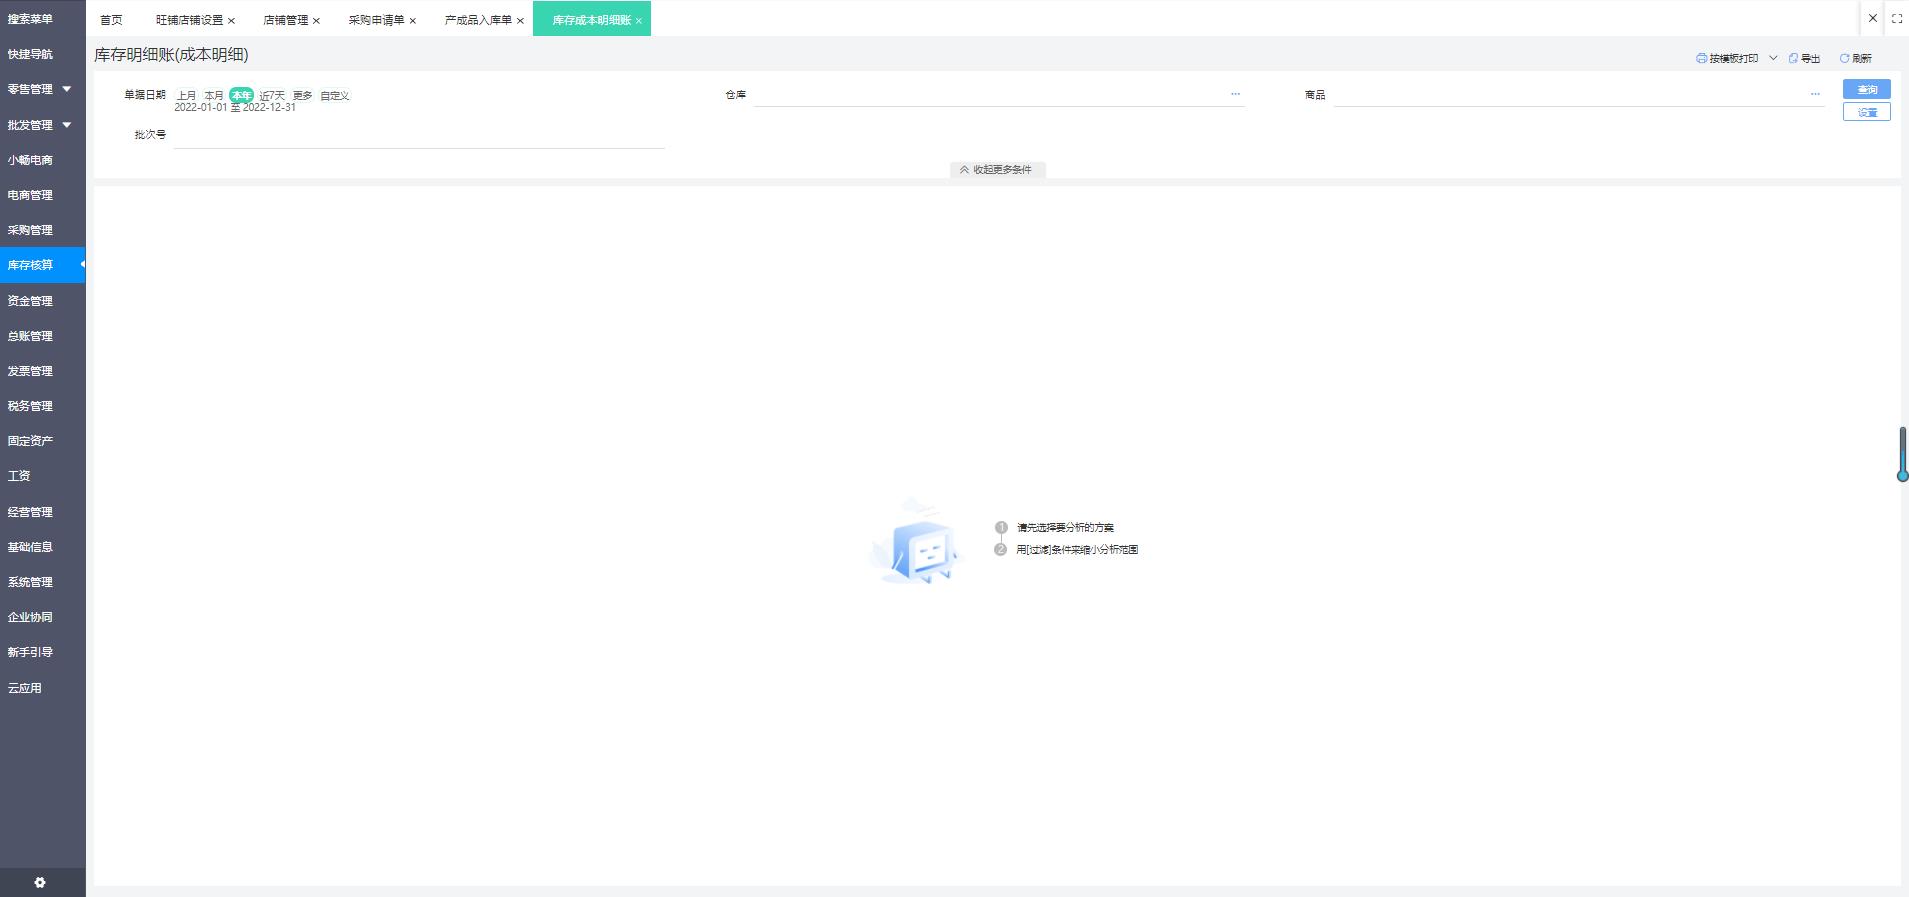
Task: Open the 商品 lookup ellipsis
Action: (x=1815, y=94)
